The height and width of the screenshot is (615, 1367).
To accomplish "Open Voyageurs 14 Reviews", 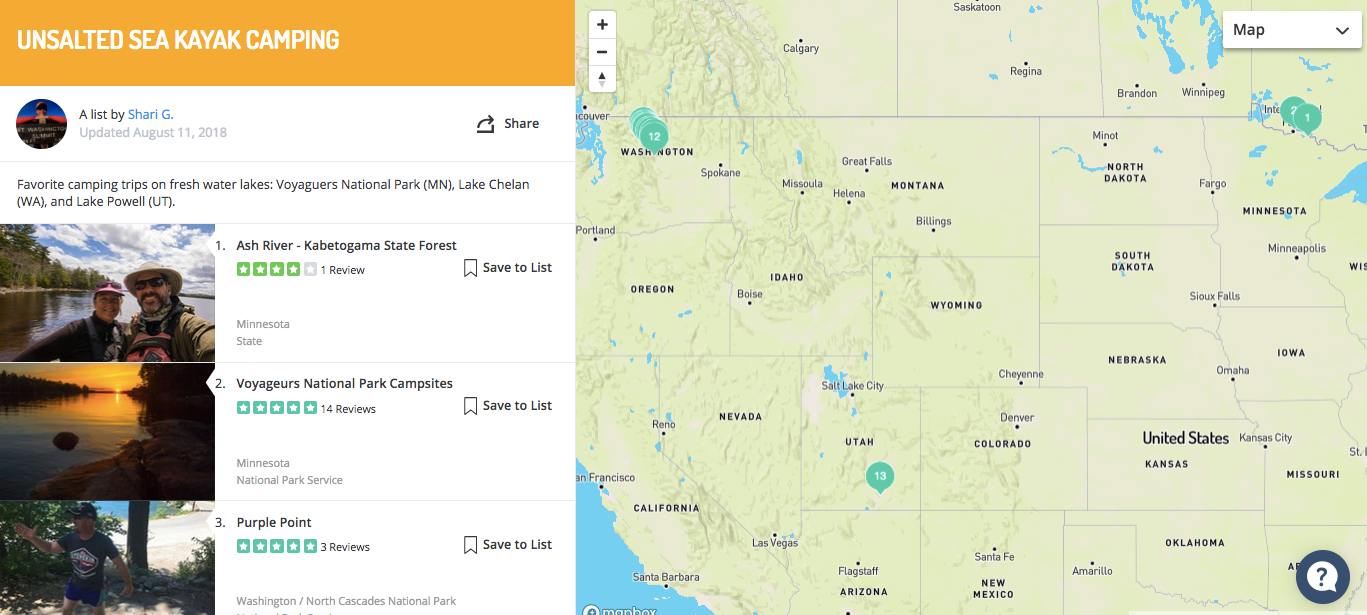I will click(x=348, y=409).
